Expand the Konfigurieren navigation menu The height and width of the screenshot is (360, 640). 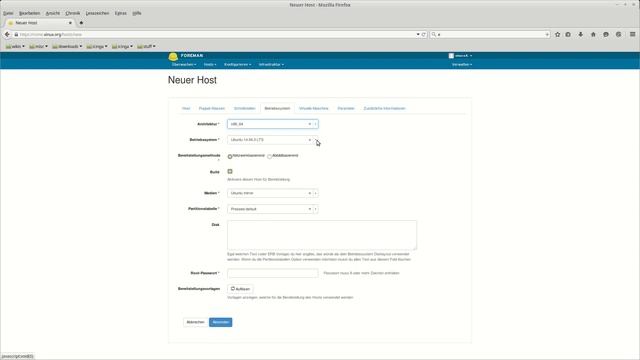click(238, 64)
